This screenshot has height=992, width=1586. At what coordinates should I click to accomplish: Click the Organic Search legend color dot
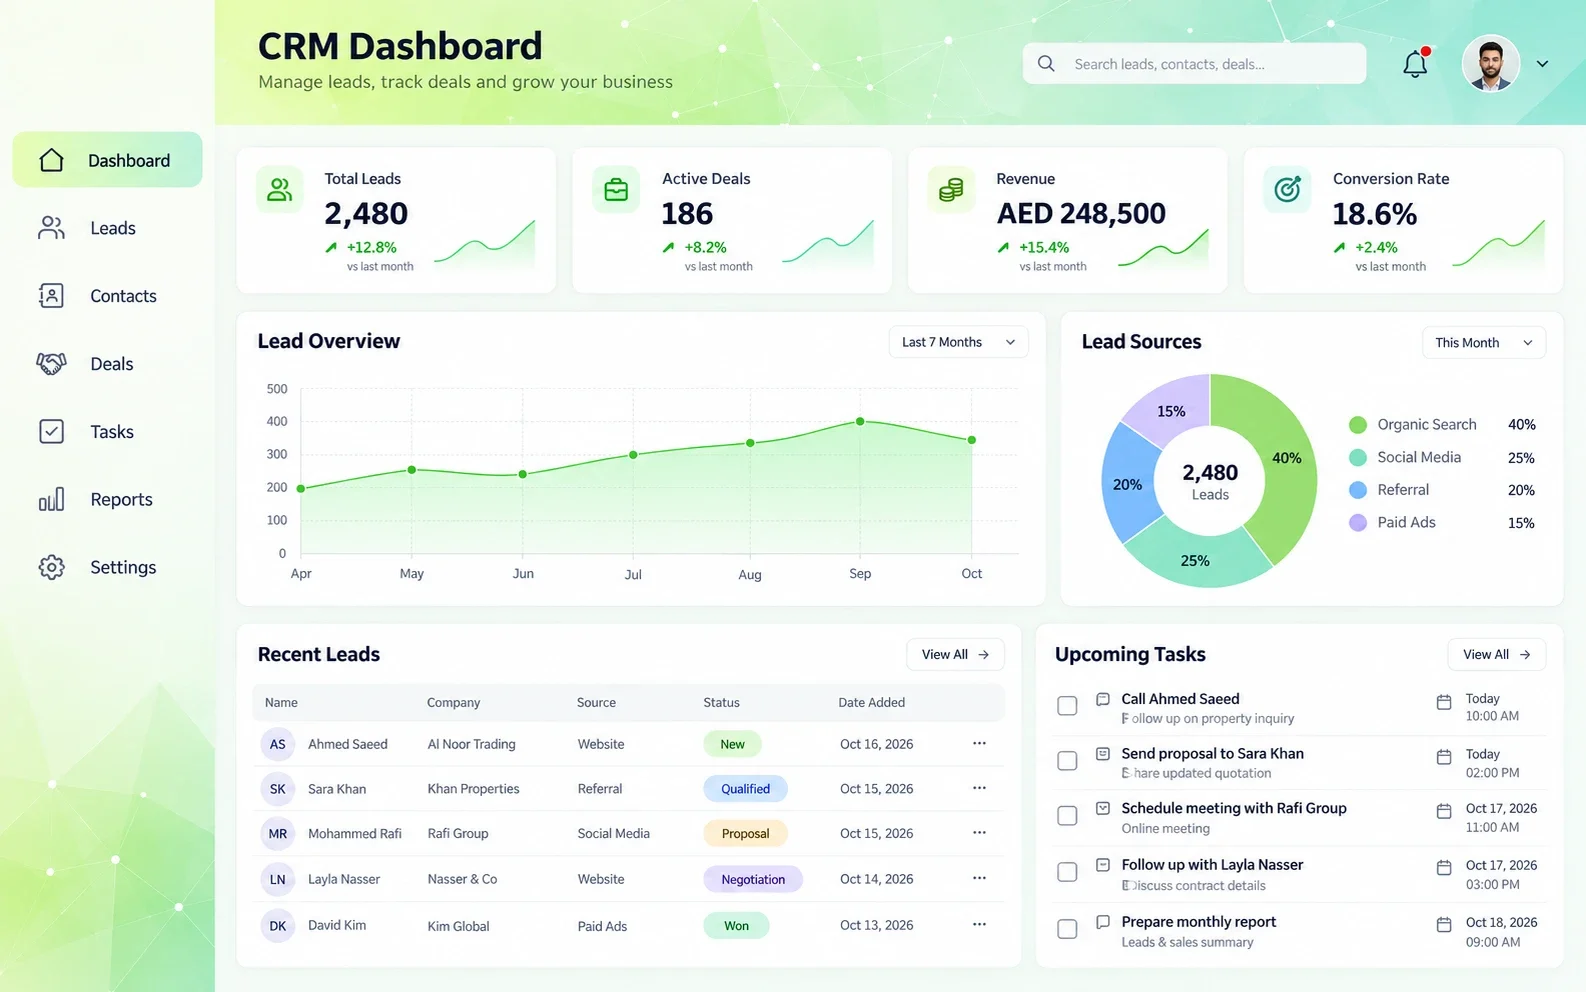(x=1358, y=425)
